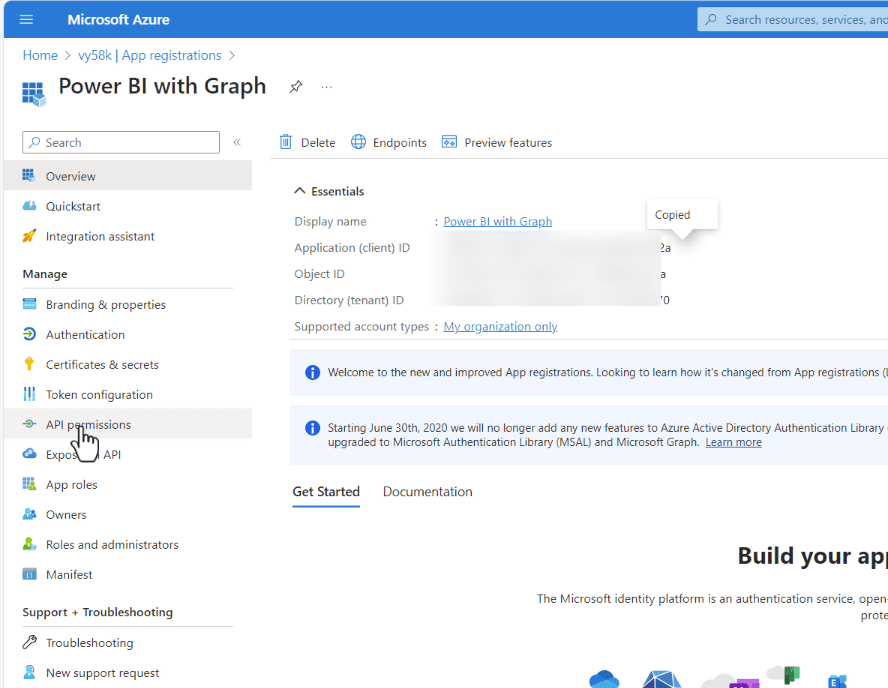Image resolution: width=888 pixels, height=688 pixels.
Task: Click the Delete button label
Action: pos(318,143)
